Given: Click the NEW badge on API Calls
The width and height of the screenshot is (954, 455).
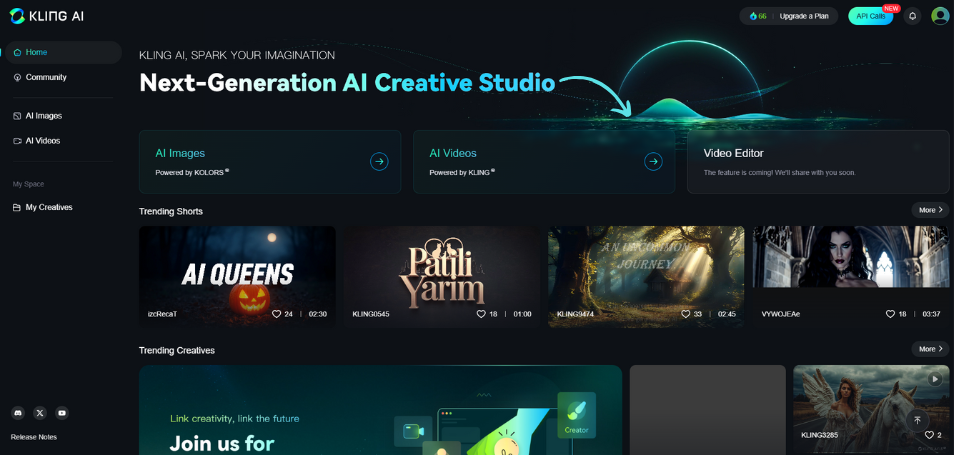Looking at the screenshot, I should 891,9.
